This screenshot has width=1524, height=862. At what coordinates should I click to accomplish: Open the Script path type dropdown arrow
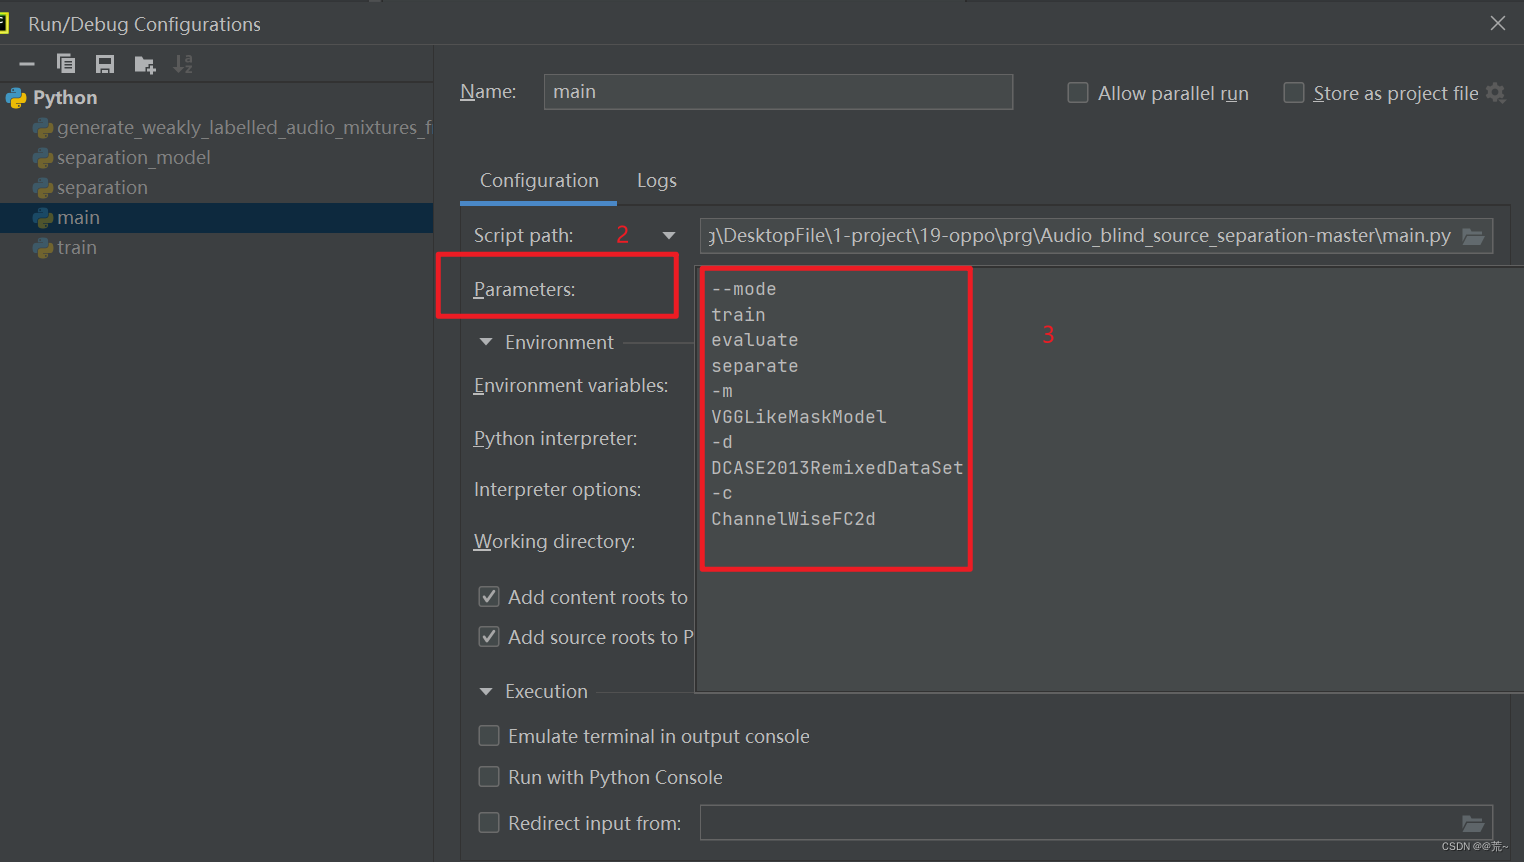click(x=669, y=236)
